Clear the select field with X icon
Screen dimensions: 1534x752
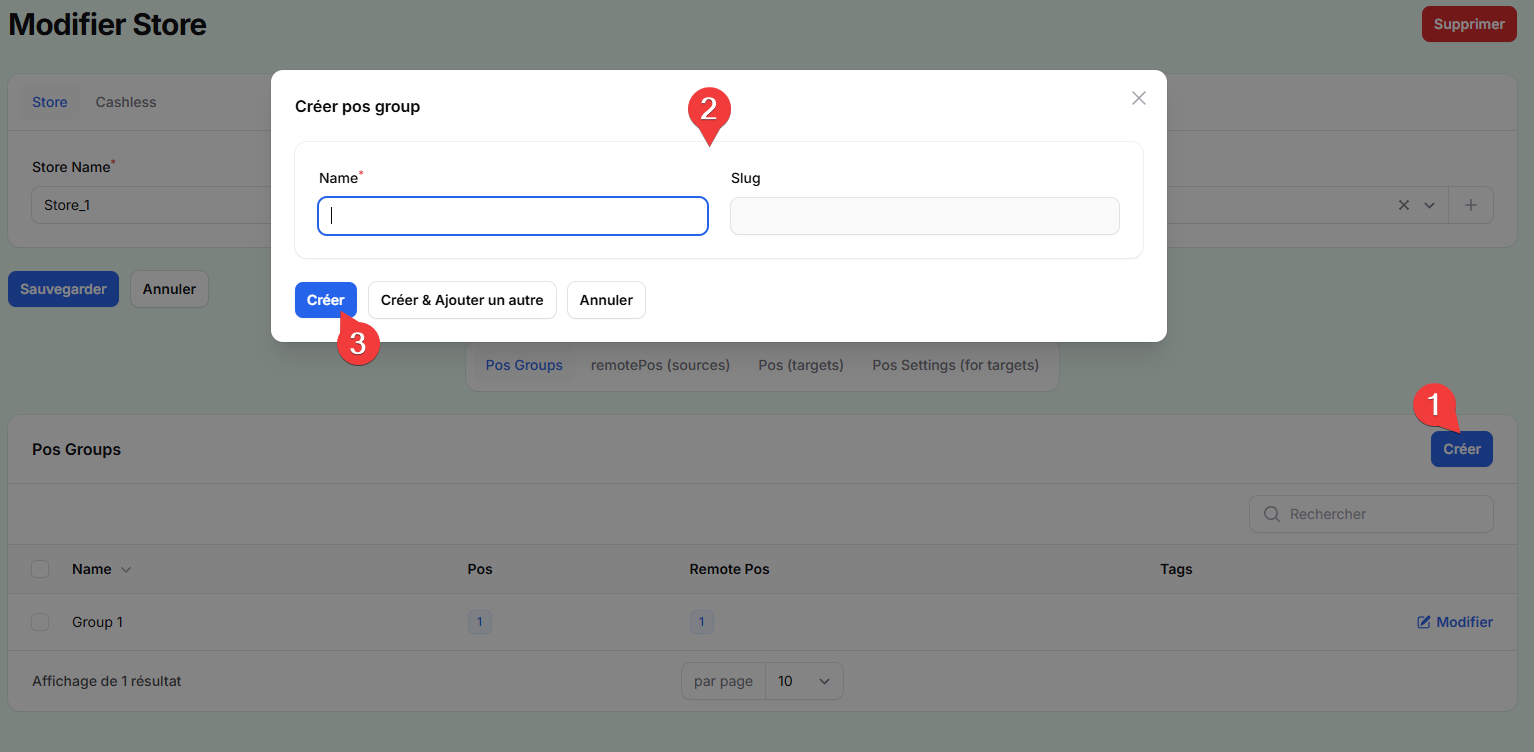[1404, 205]
